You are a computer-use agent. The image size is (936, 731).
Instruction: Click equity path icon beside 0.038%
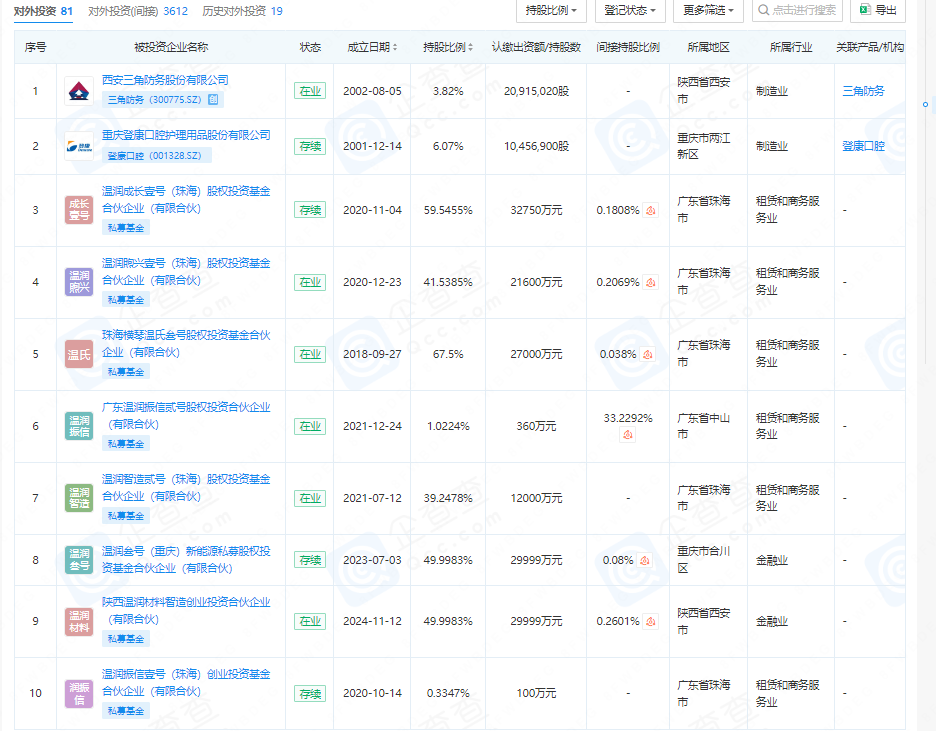pyautogui.click(x=647, y=354)
